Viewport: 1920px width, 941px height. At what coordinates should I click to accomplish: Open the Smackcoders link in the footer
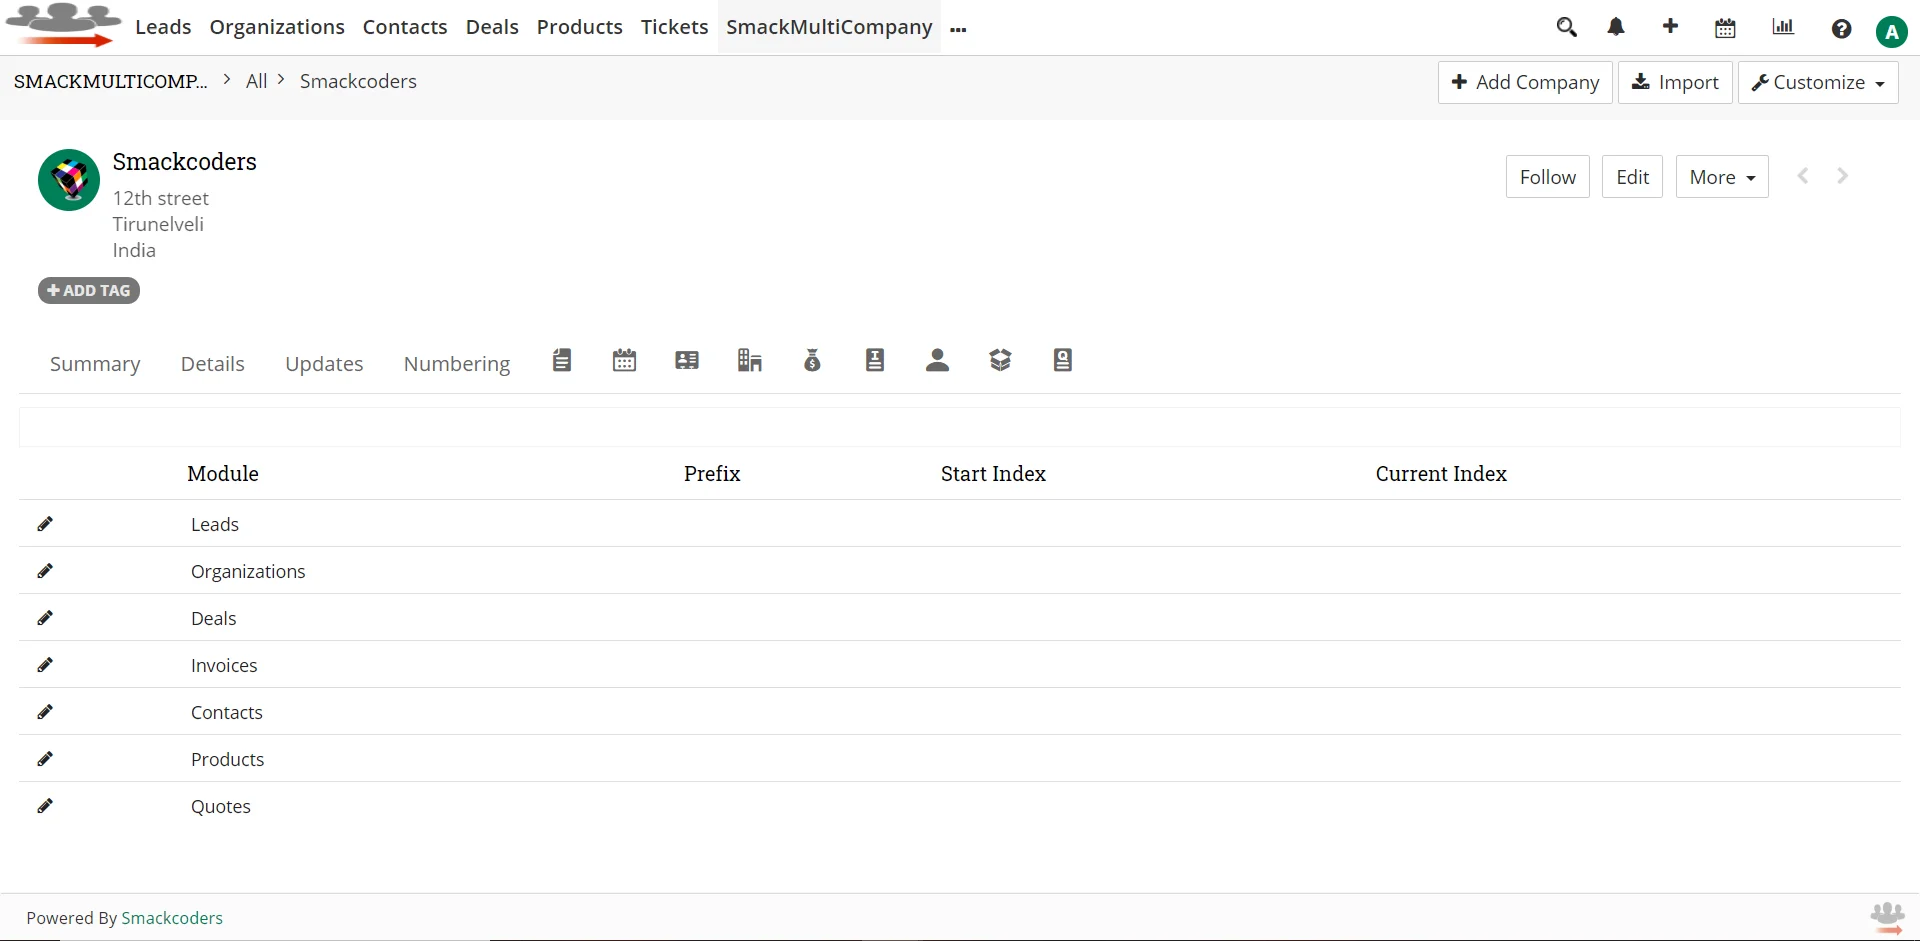[x=172, y=918]
